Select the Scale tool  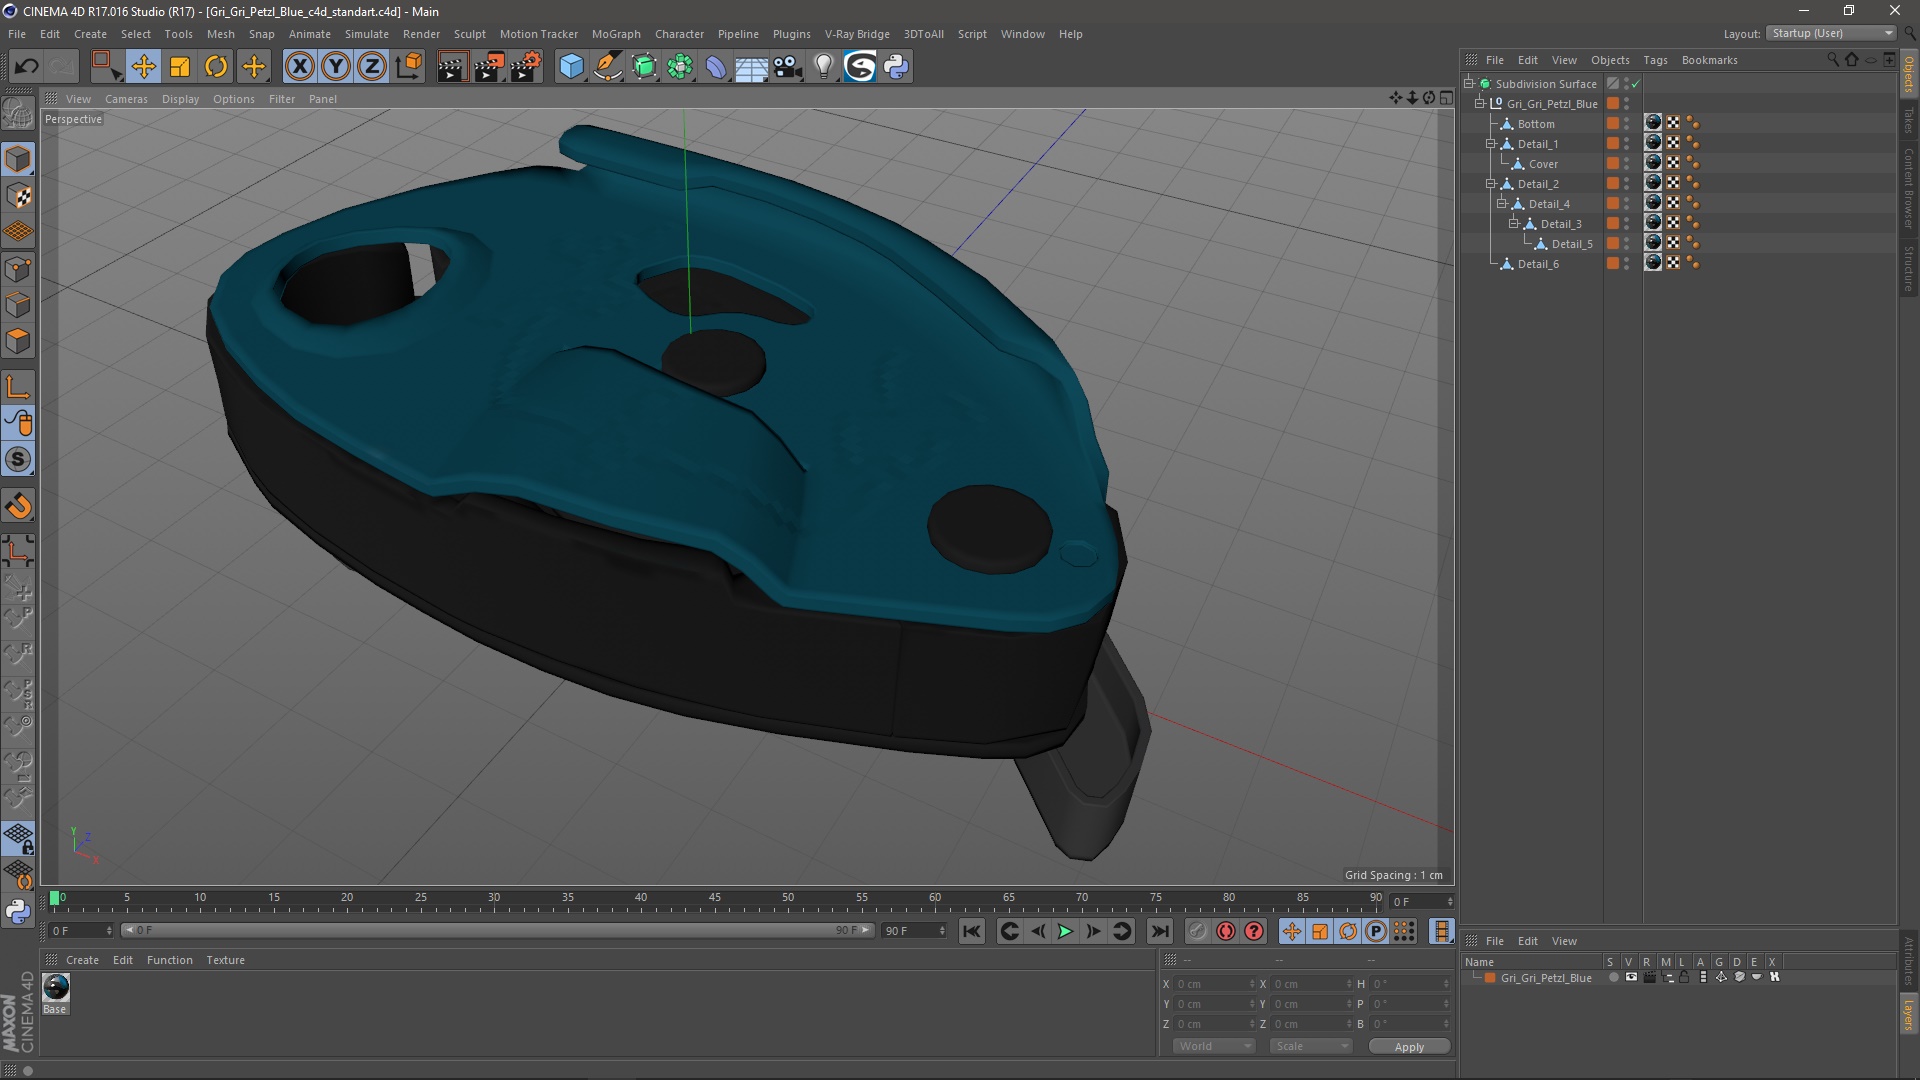(x=180, y=67)
